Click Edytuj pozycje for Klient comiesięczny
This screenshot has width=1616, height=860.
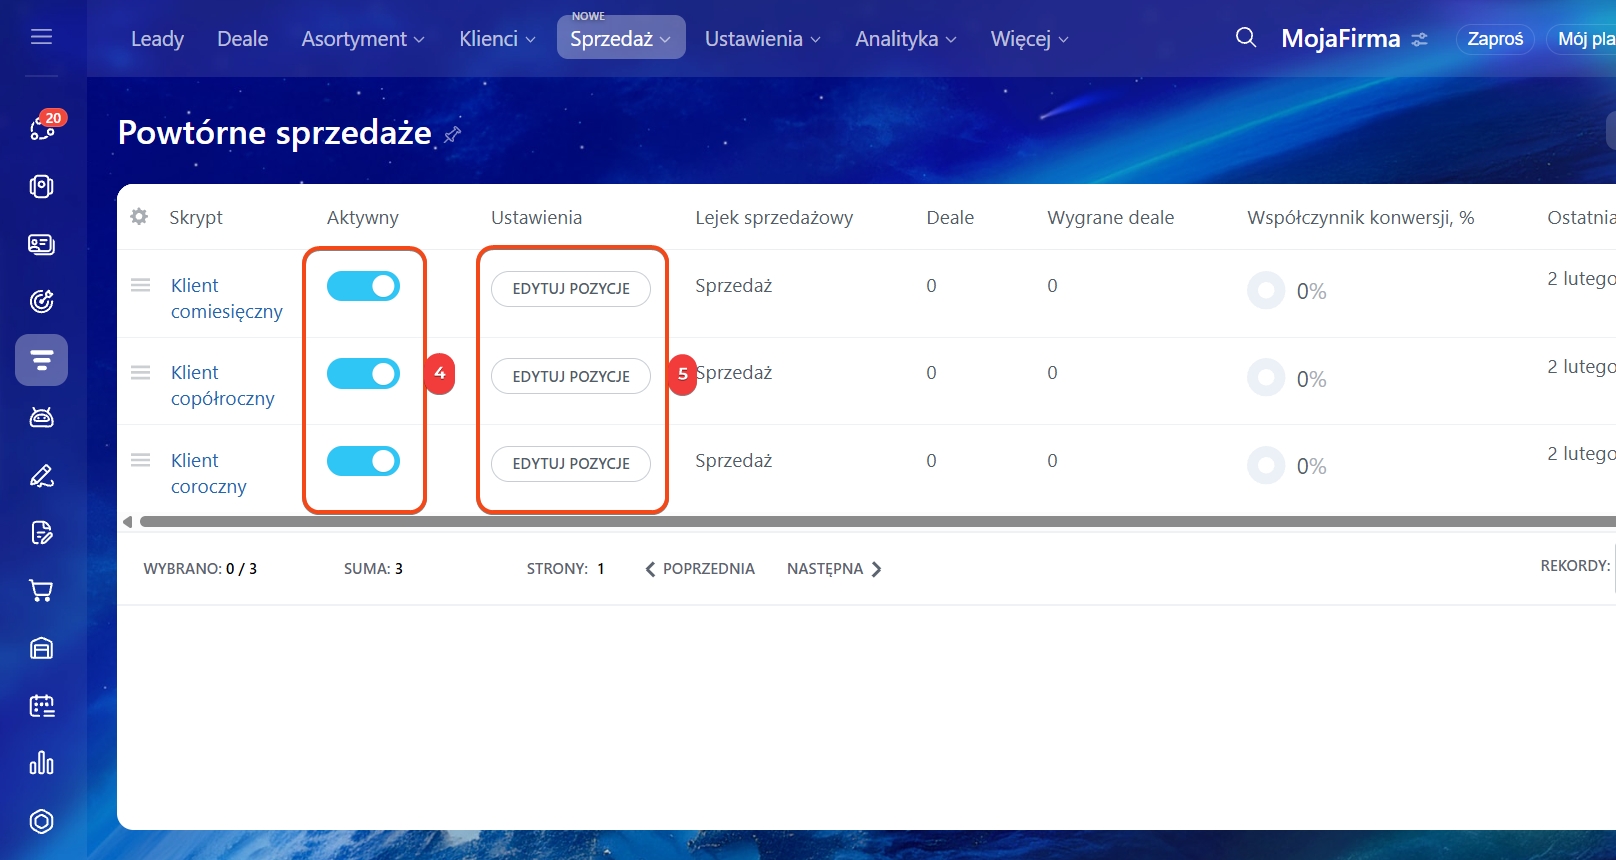click(571, 289)
